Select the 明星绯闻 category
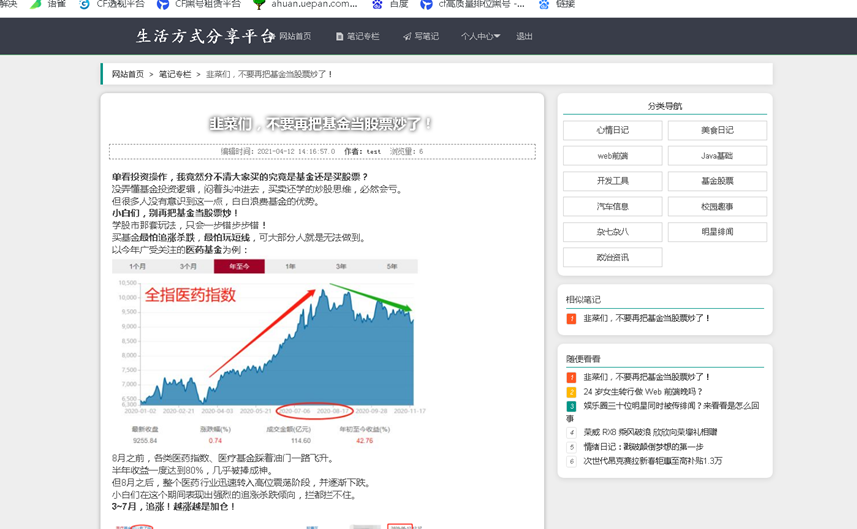 tap(717, 232)
